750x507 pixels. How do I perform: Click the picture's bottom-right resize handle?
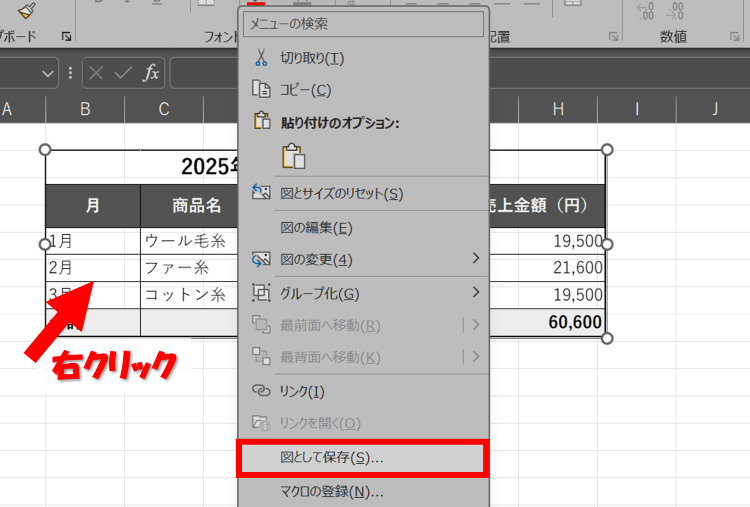click(x=607, y=339)
